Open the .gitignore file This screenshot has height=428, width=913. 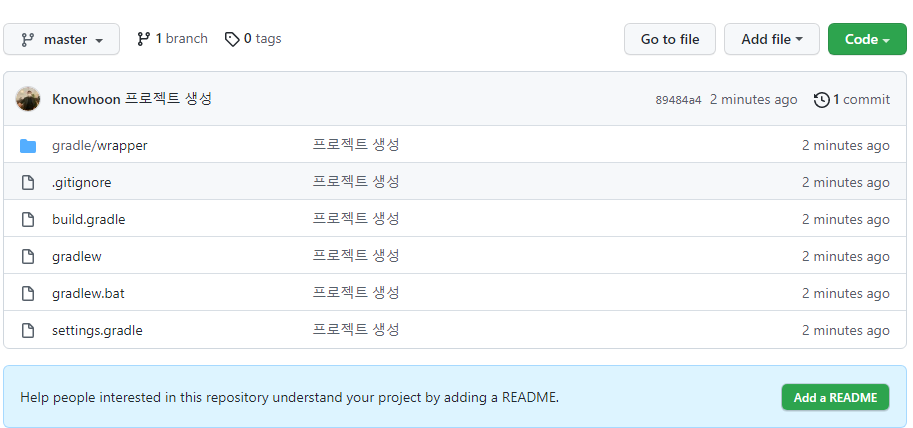click(82, 182)
